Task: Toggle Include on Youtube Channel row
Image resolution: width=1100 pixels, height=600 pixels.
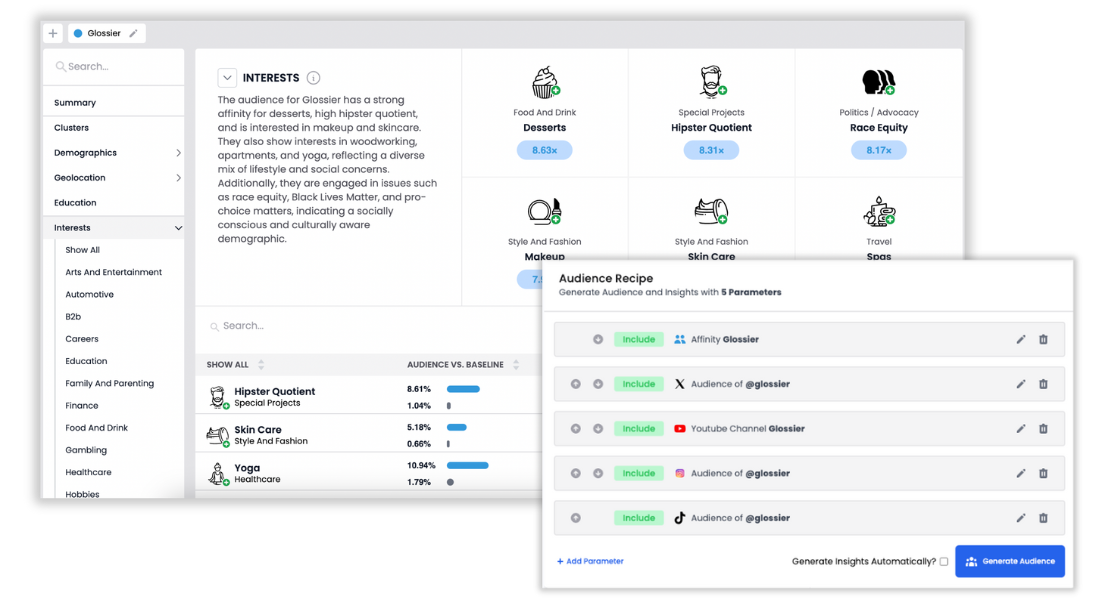Action: (x=638, y=429)
